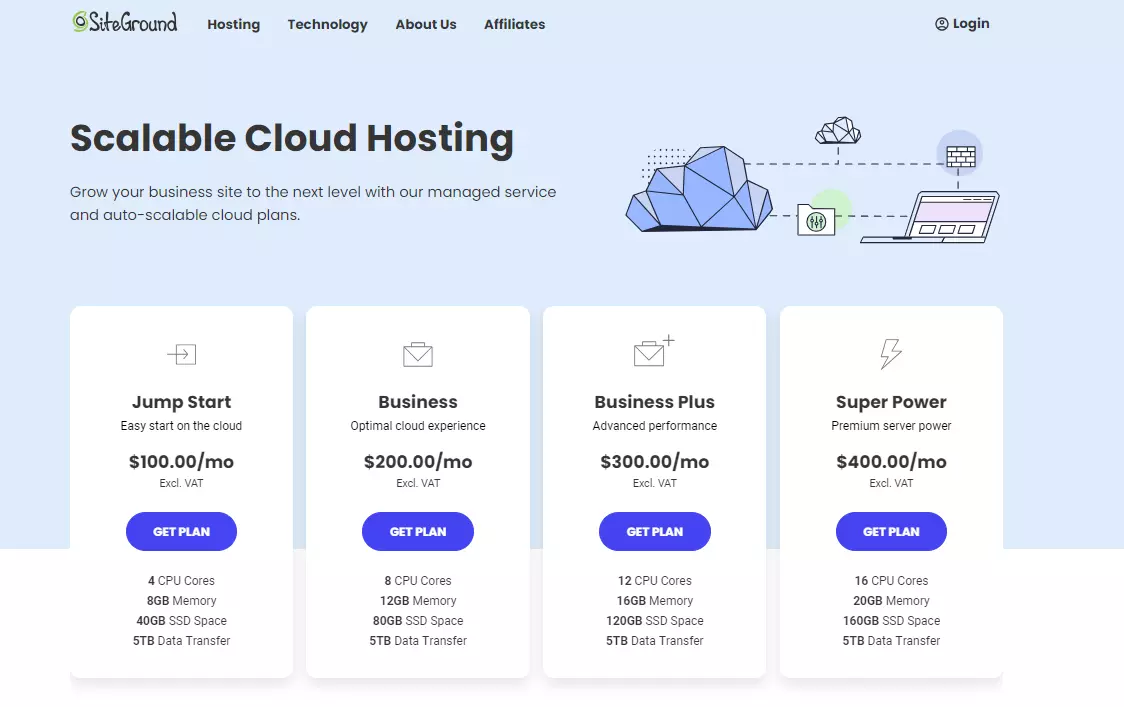Open the Hosting menu
Image resolution: width=1124 pixels, height=707 pixels.
233,24
